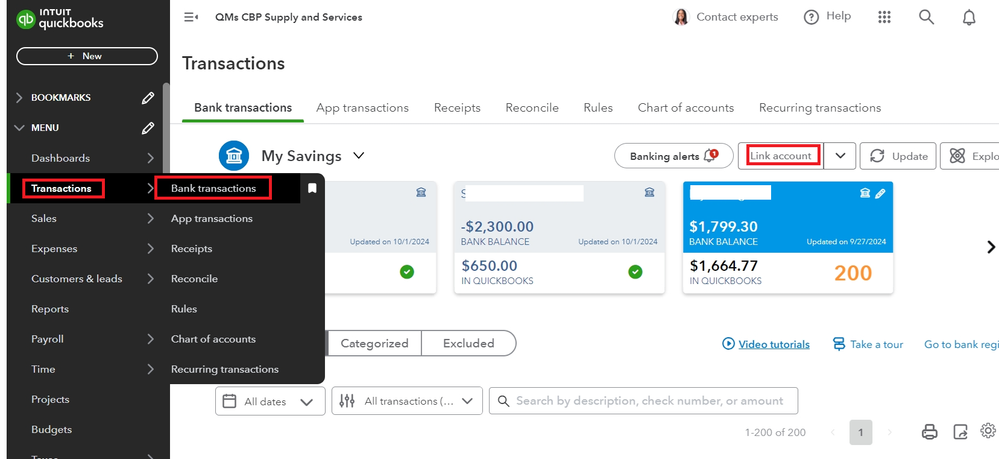Click bookmark icon beside Bank transactions
Screen dimensions: 999x459
tap(312, 188)
